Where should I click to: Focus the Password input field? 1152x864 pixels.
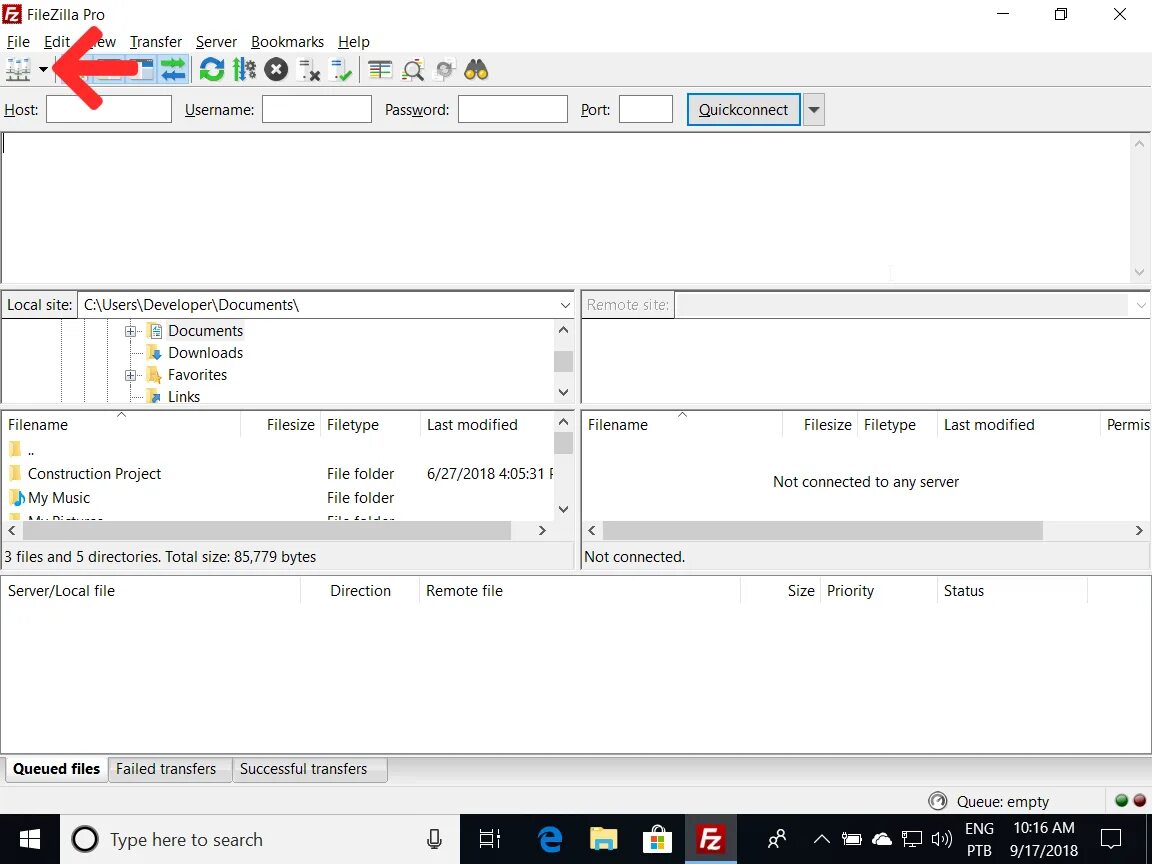(513, 109)
